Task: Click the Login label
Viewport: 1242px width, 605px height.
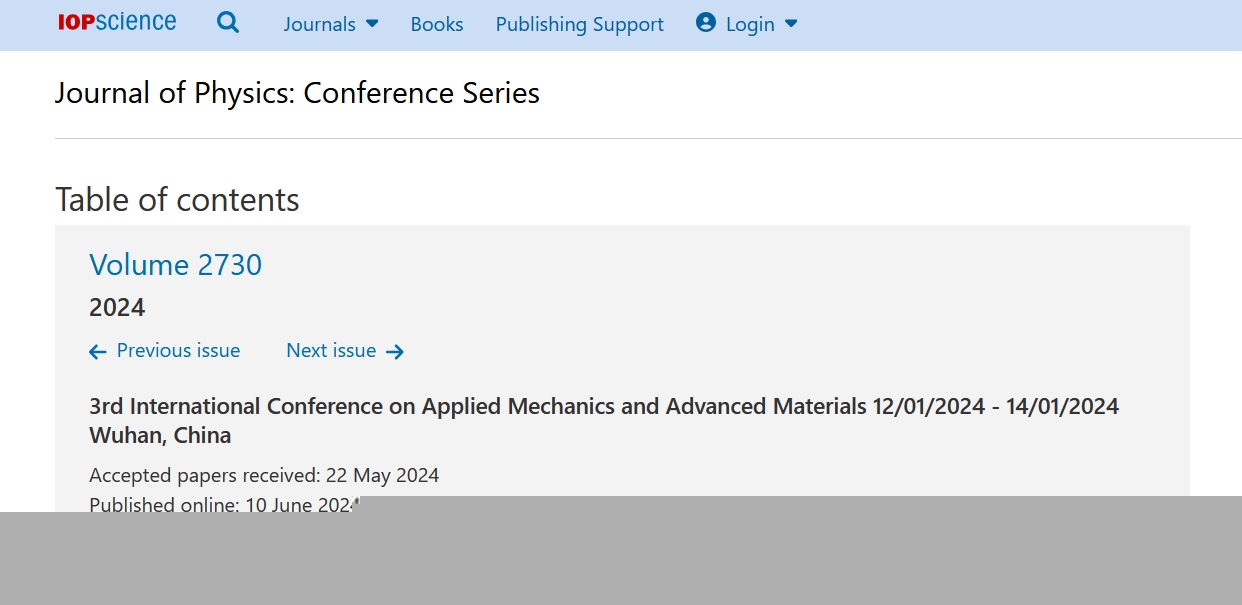Action: [x=750, y=24]
